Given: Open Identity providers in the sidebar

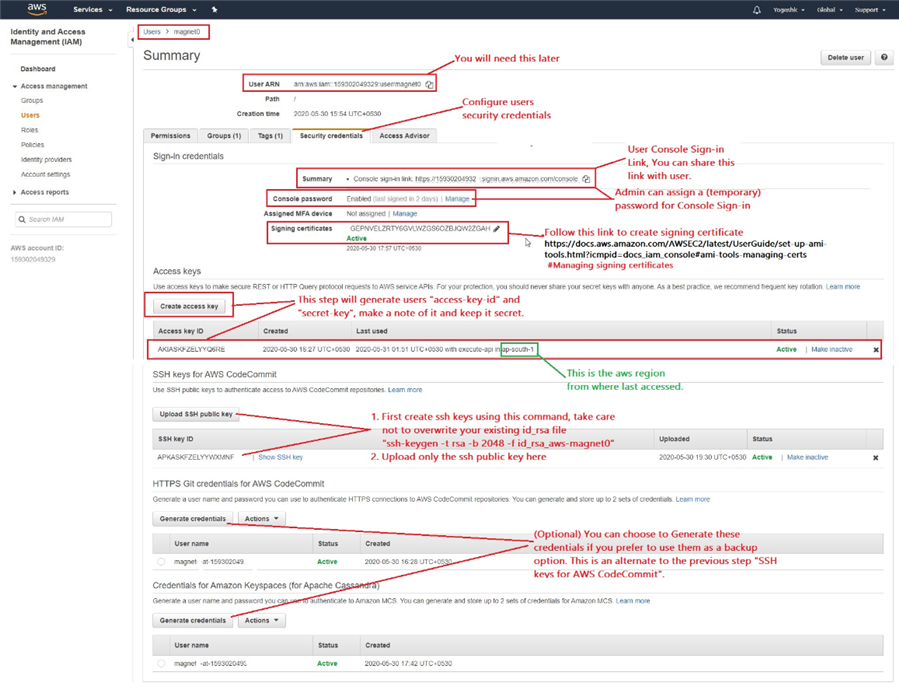Looking at the screenshot, I should [46, 160].
